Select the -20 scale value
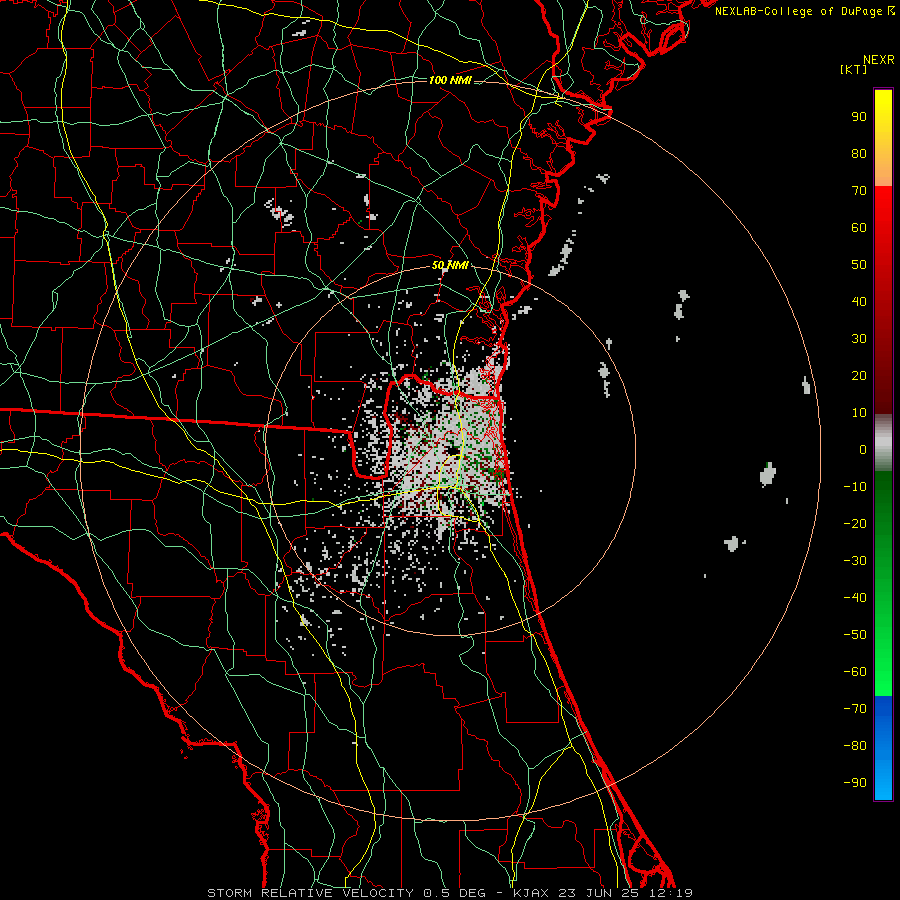Viewport: 900px width, 900px height. (x=855, y=524)
